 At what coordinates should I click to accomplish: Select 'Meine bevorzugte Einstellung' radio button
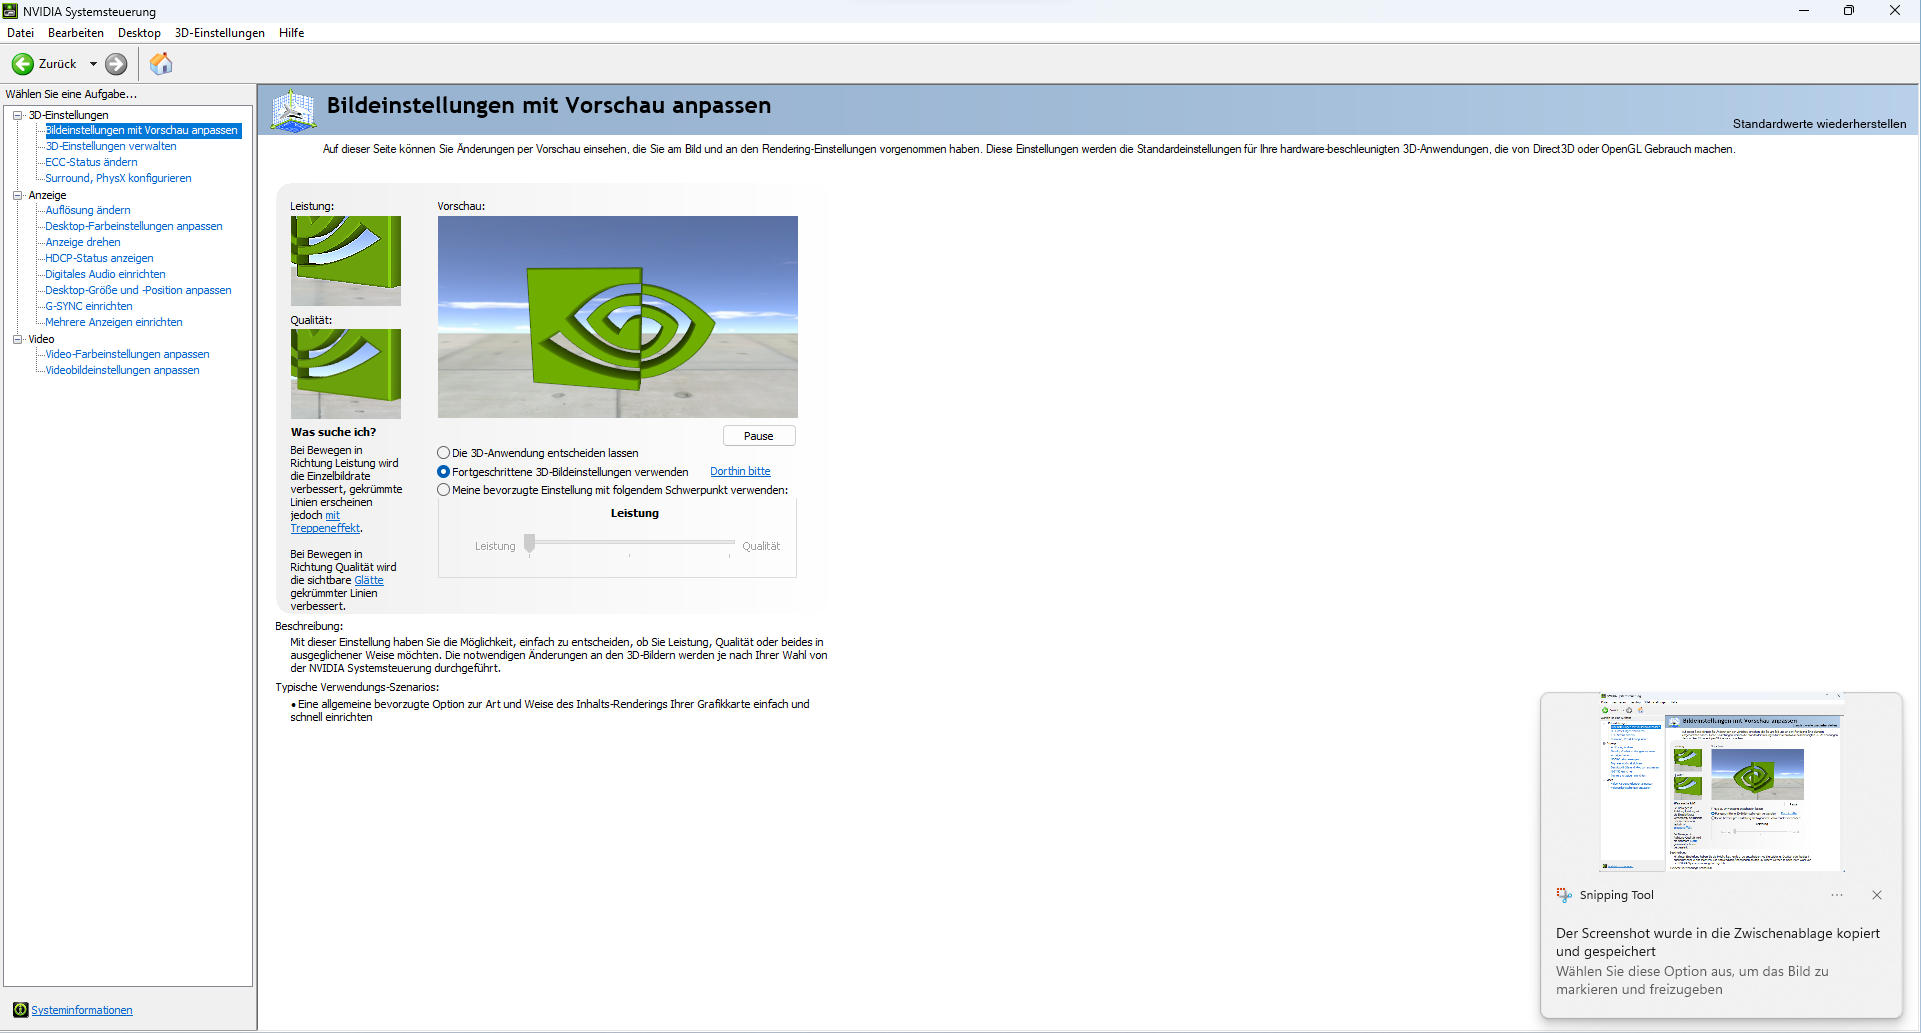click(443, 490)
